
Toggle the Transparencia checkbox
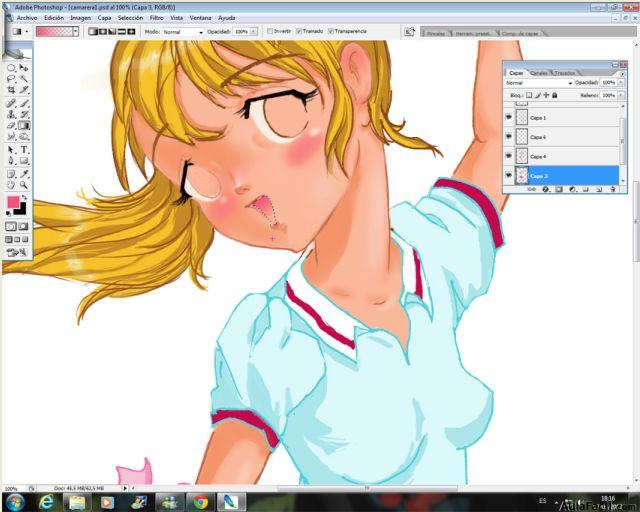coord(331,31)
